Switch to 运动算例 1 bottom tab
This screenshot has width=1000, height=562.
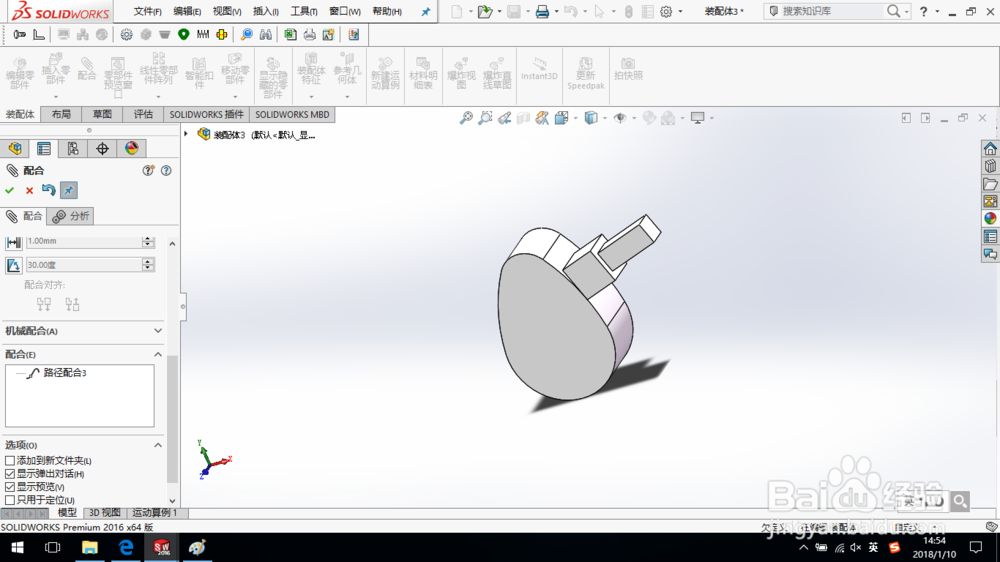(x=155, y=513)
